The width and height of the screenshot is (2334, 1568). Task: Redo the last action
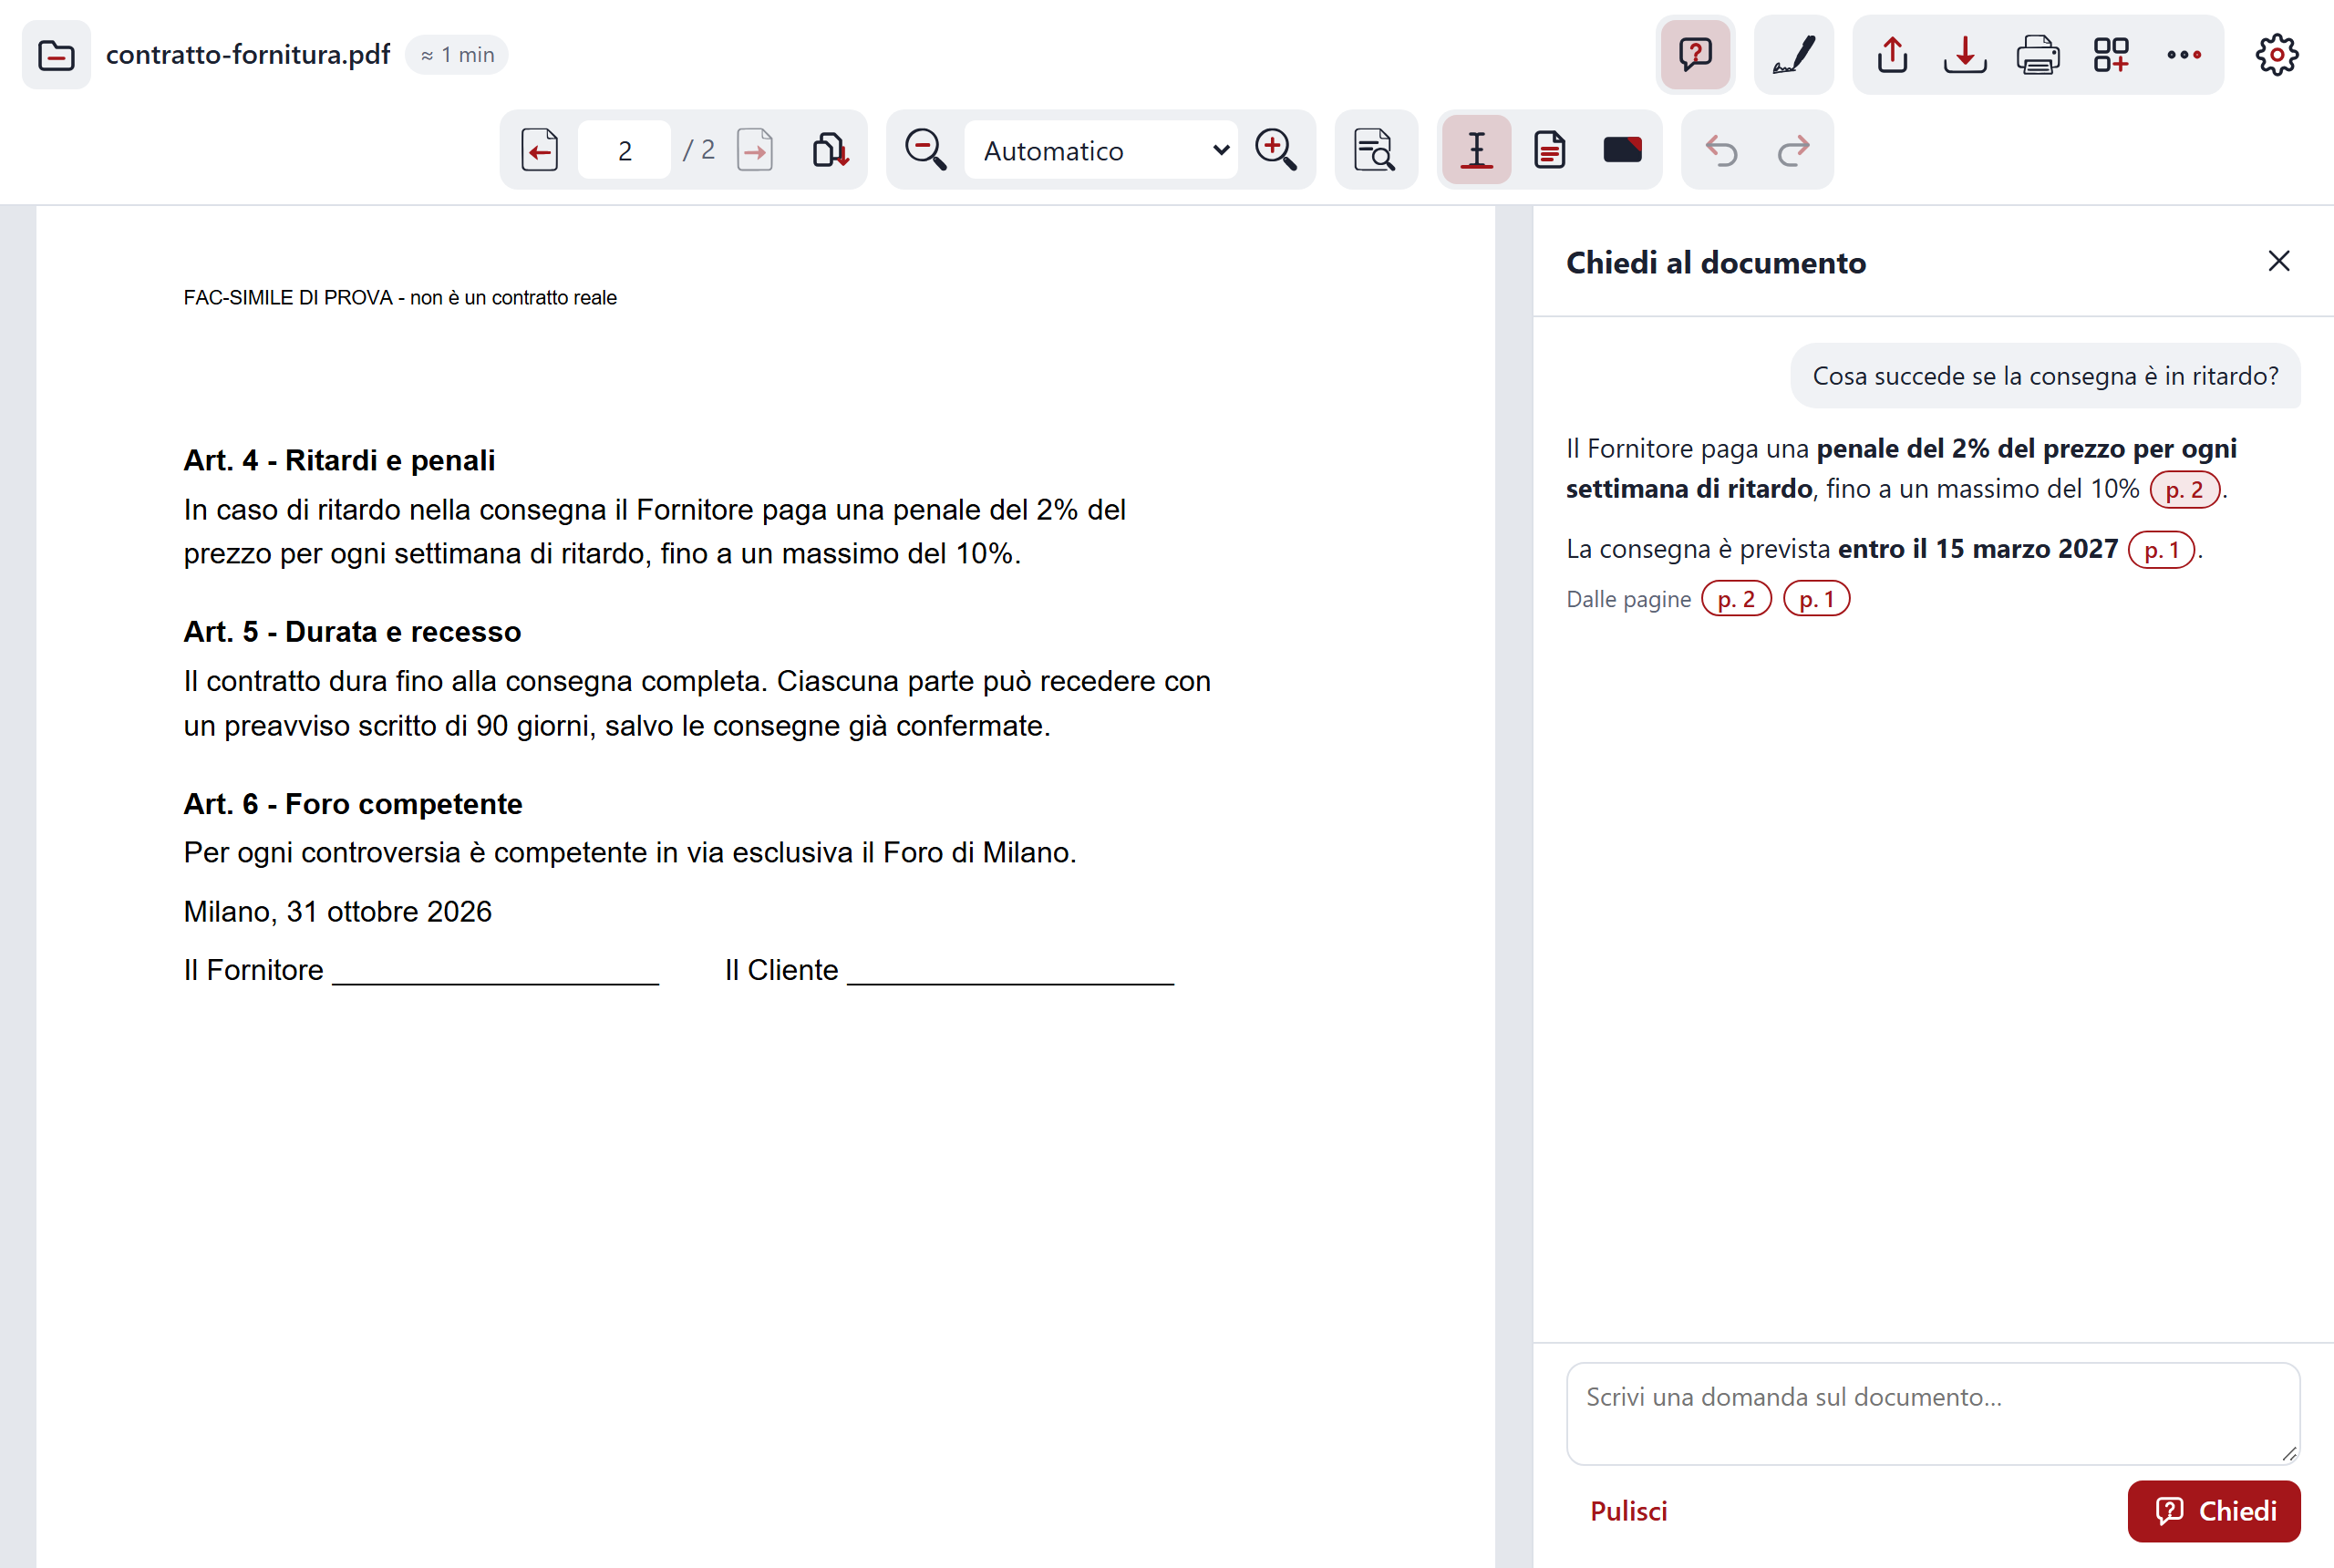pyautogui.click(x=1794, y=150)
